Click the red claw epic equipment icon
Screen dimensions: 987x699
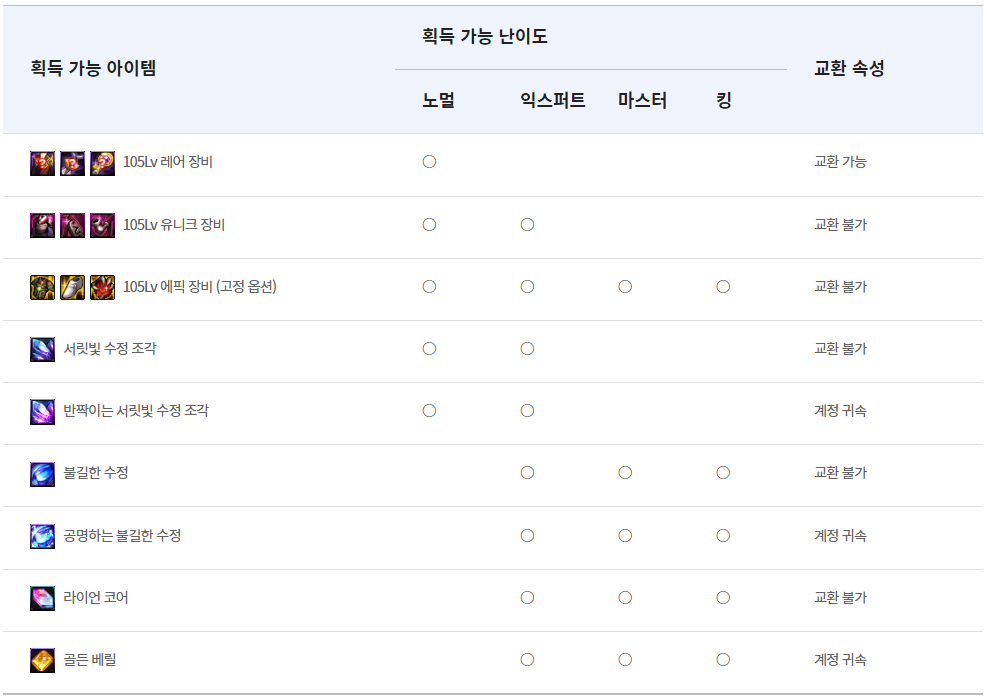point(103,287)
